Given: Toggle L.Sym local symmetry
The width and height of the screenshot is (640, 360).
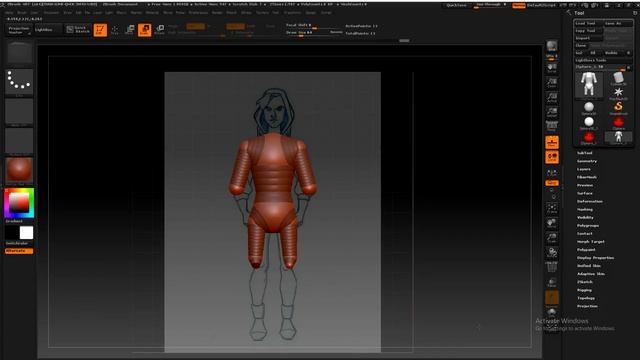Looking at the screenshot, I should click(552, 173).
